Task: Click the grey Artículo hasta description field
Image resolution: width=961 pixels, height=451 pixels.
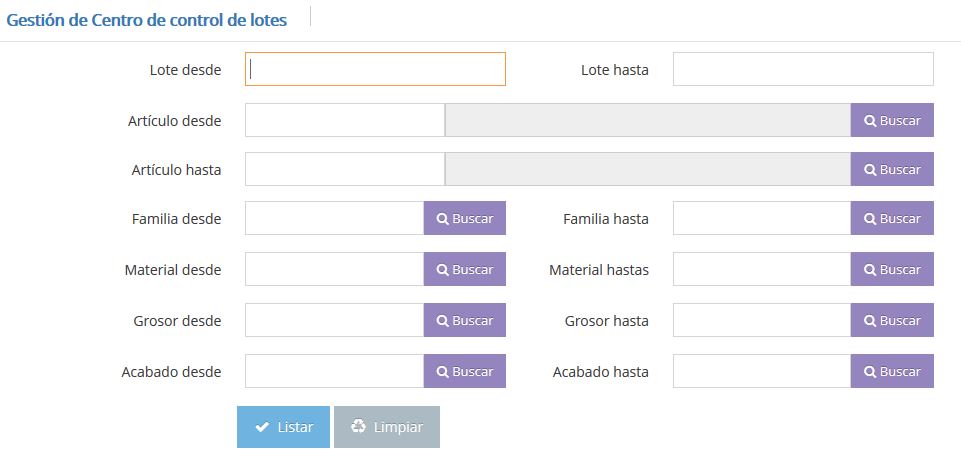Action: (648, 169)
